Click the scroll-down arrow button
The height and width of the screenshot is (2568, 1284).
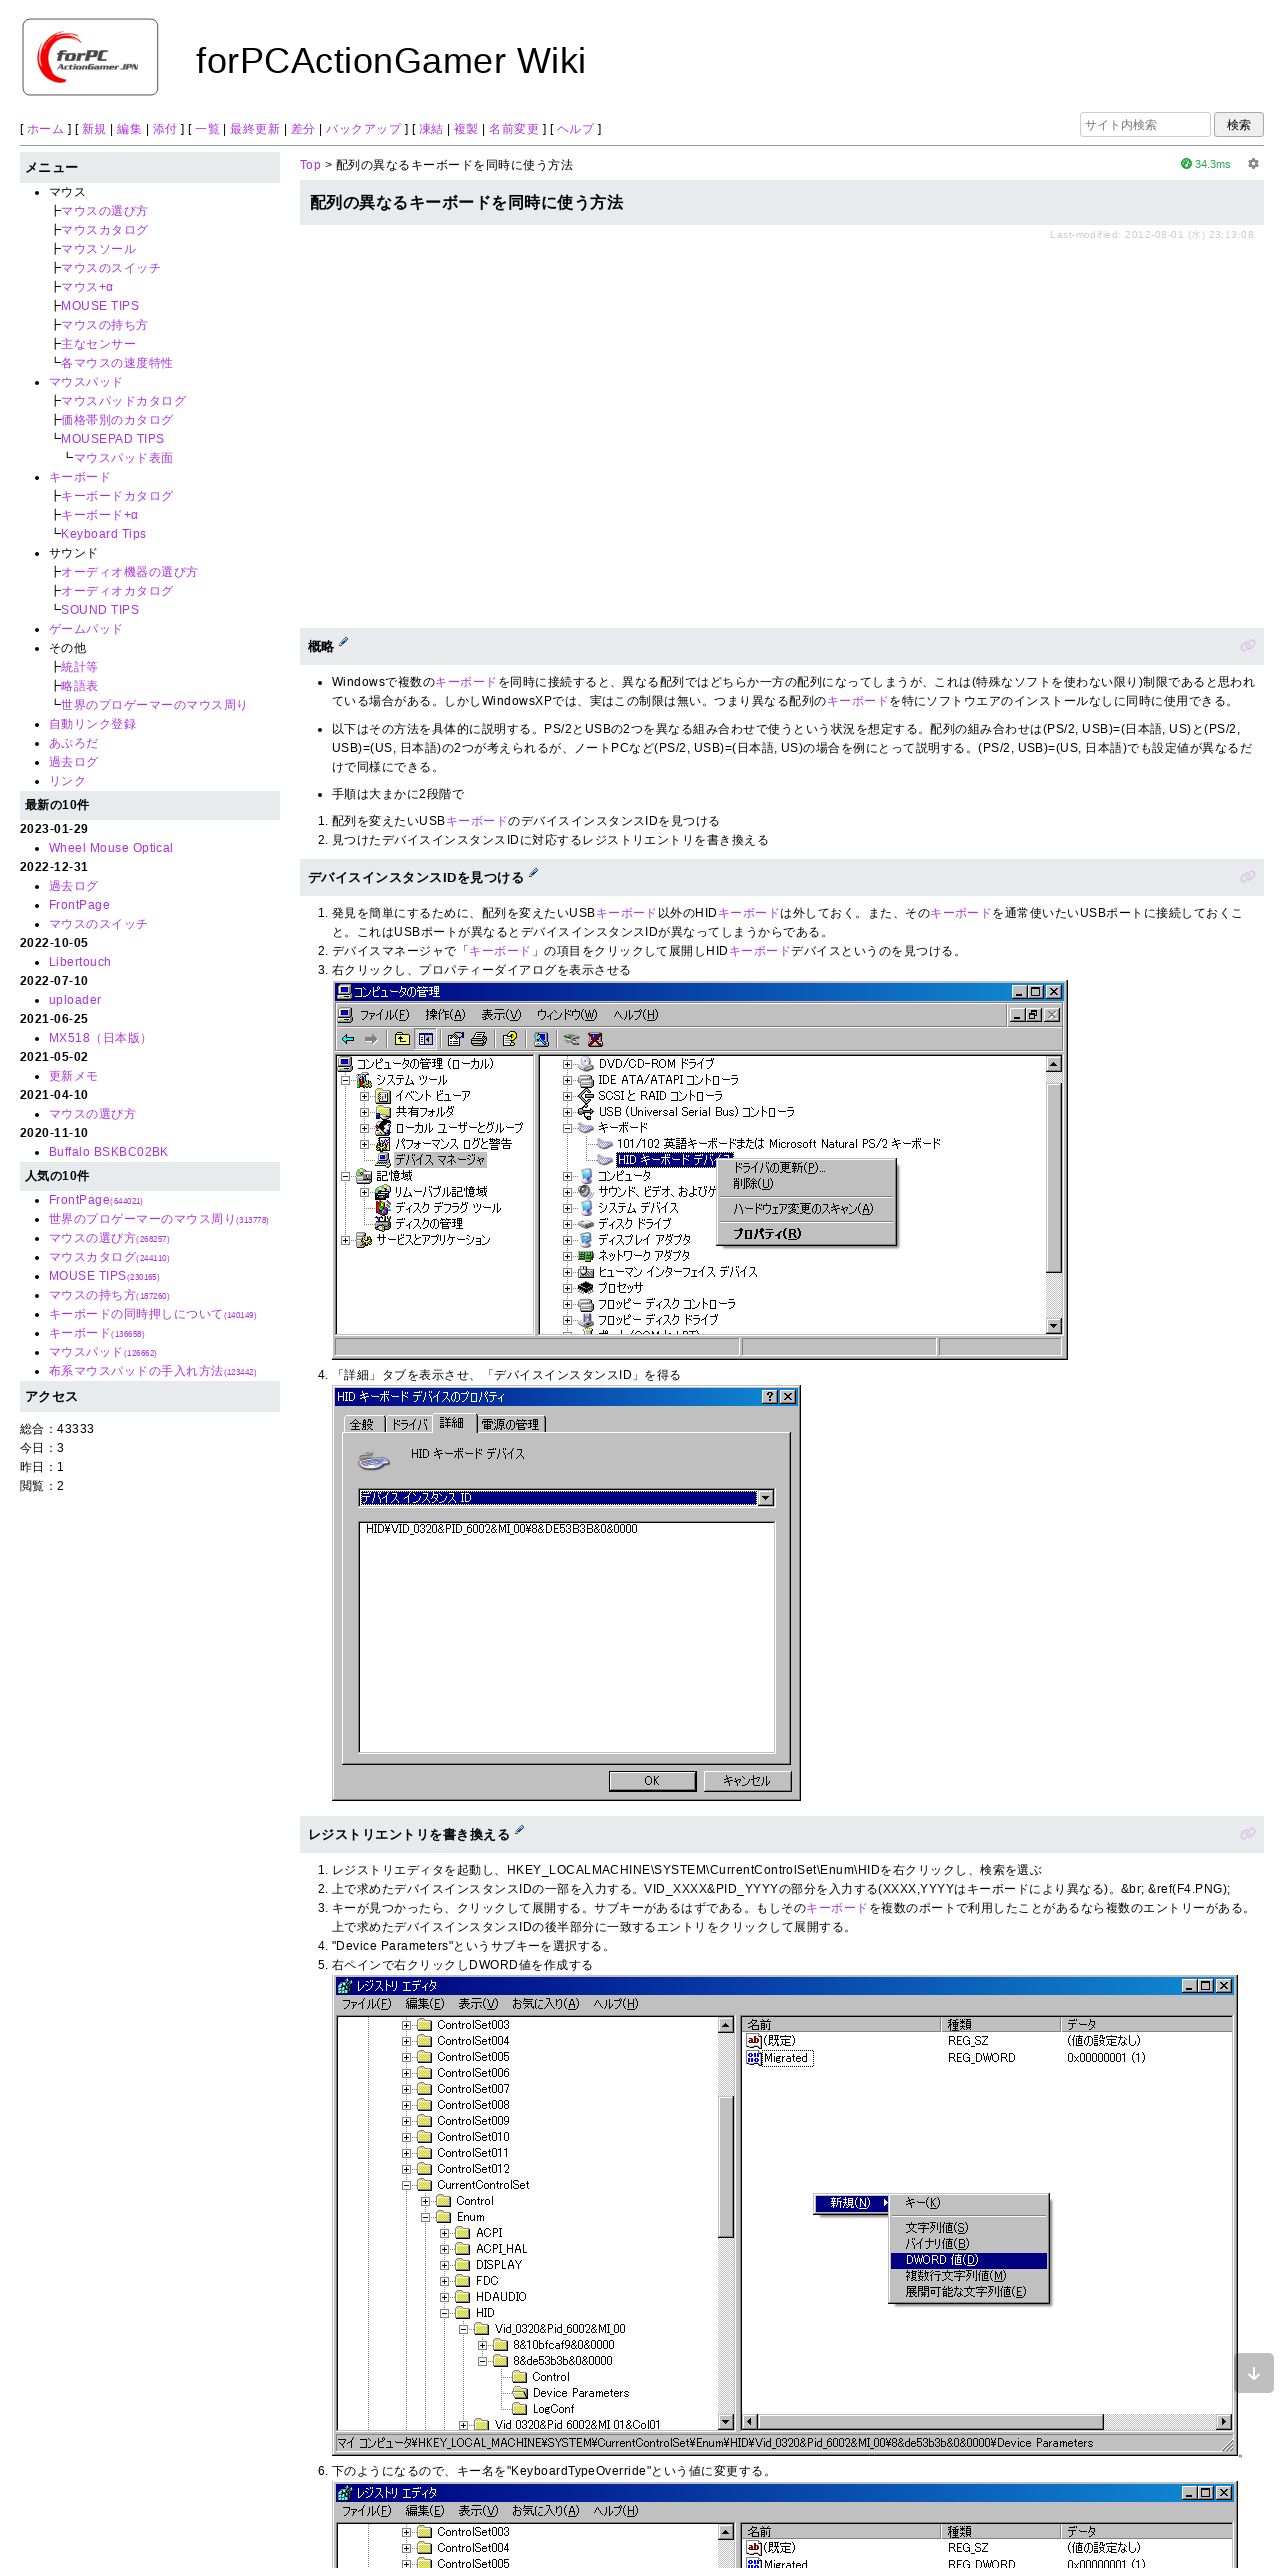1254,2373
